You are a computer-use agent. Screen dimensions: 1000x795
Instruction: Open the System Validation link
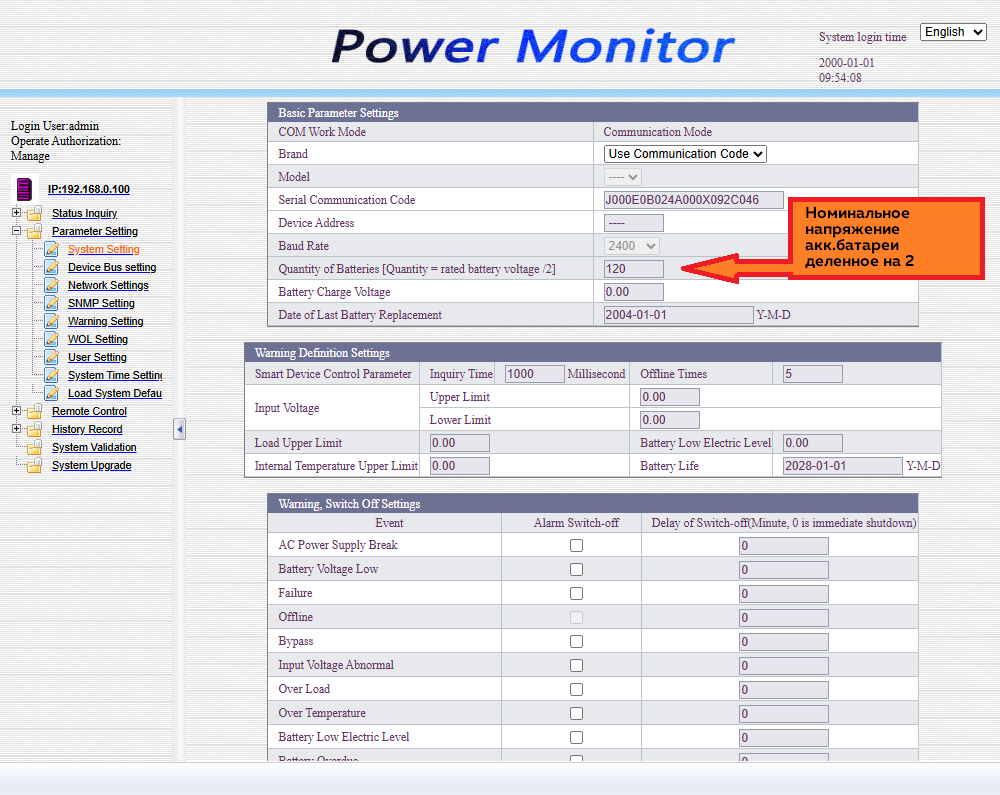[x=94, y=447]
